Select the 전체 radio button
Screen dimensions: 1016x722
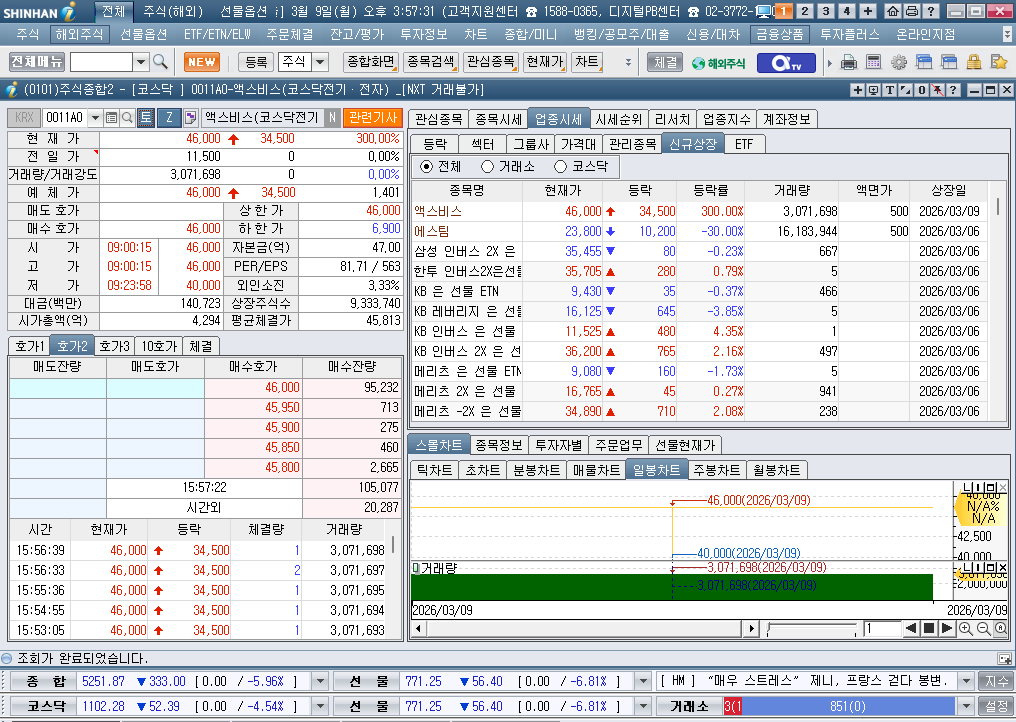pyautogui.click(x=426, y=167)
